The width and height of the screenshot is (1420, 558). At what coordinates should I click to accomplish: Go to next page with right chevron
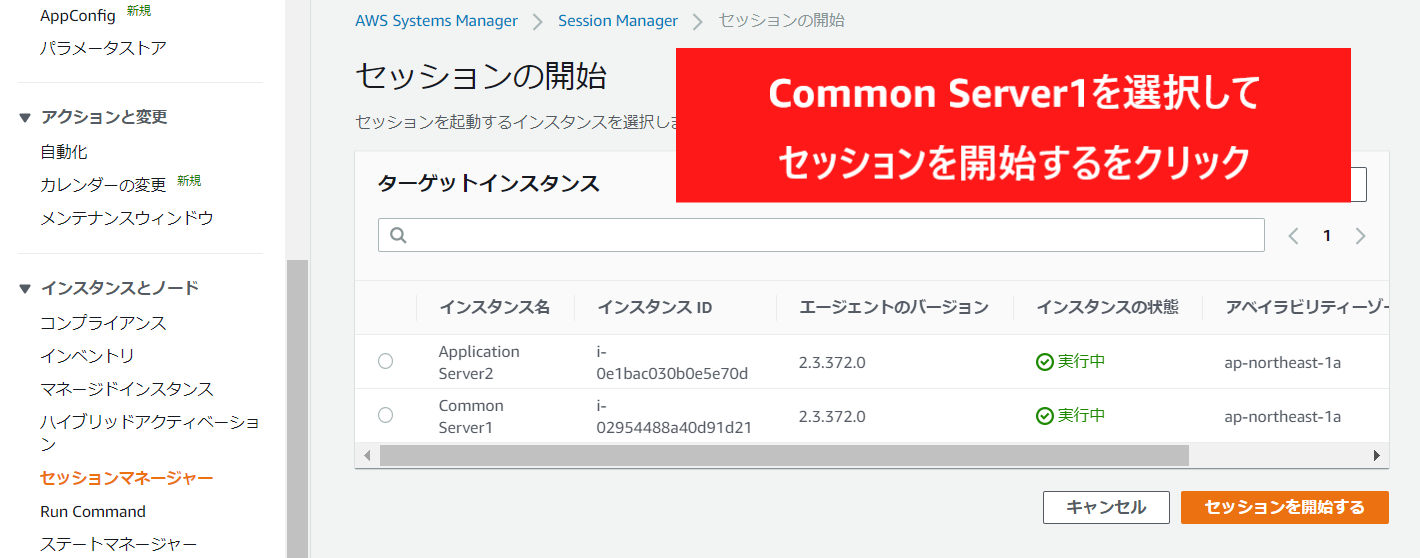click(1360, 236)
